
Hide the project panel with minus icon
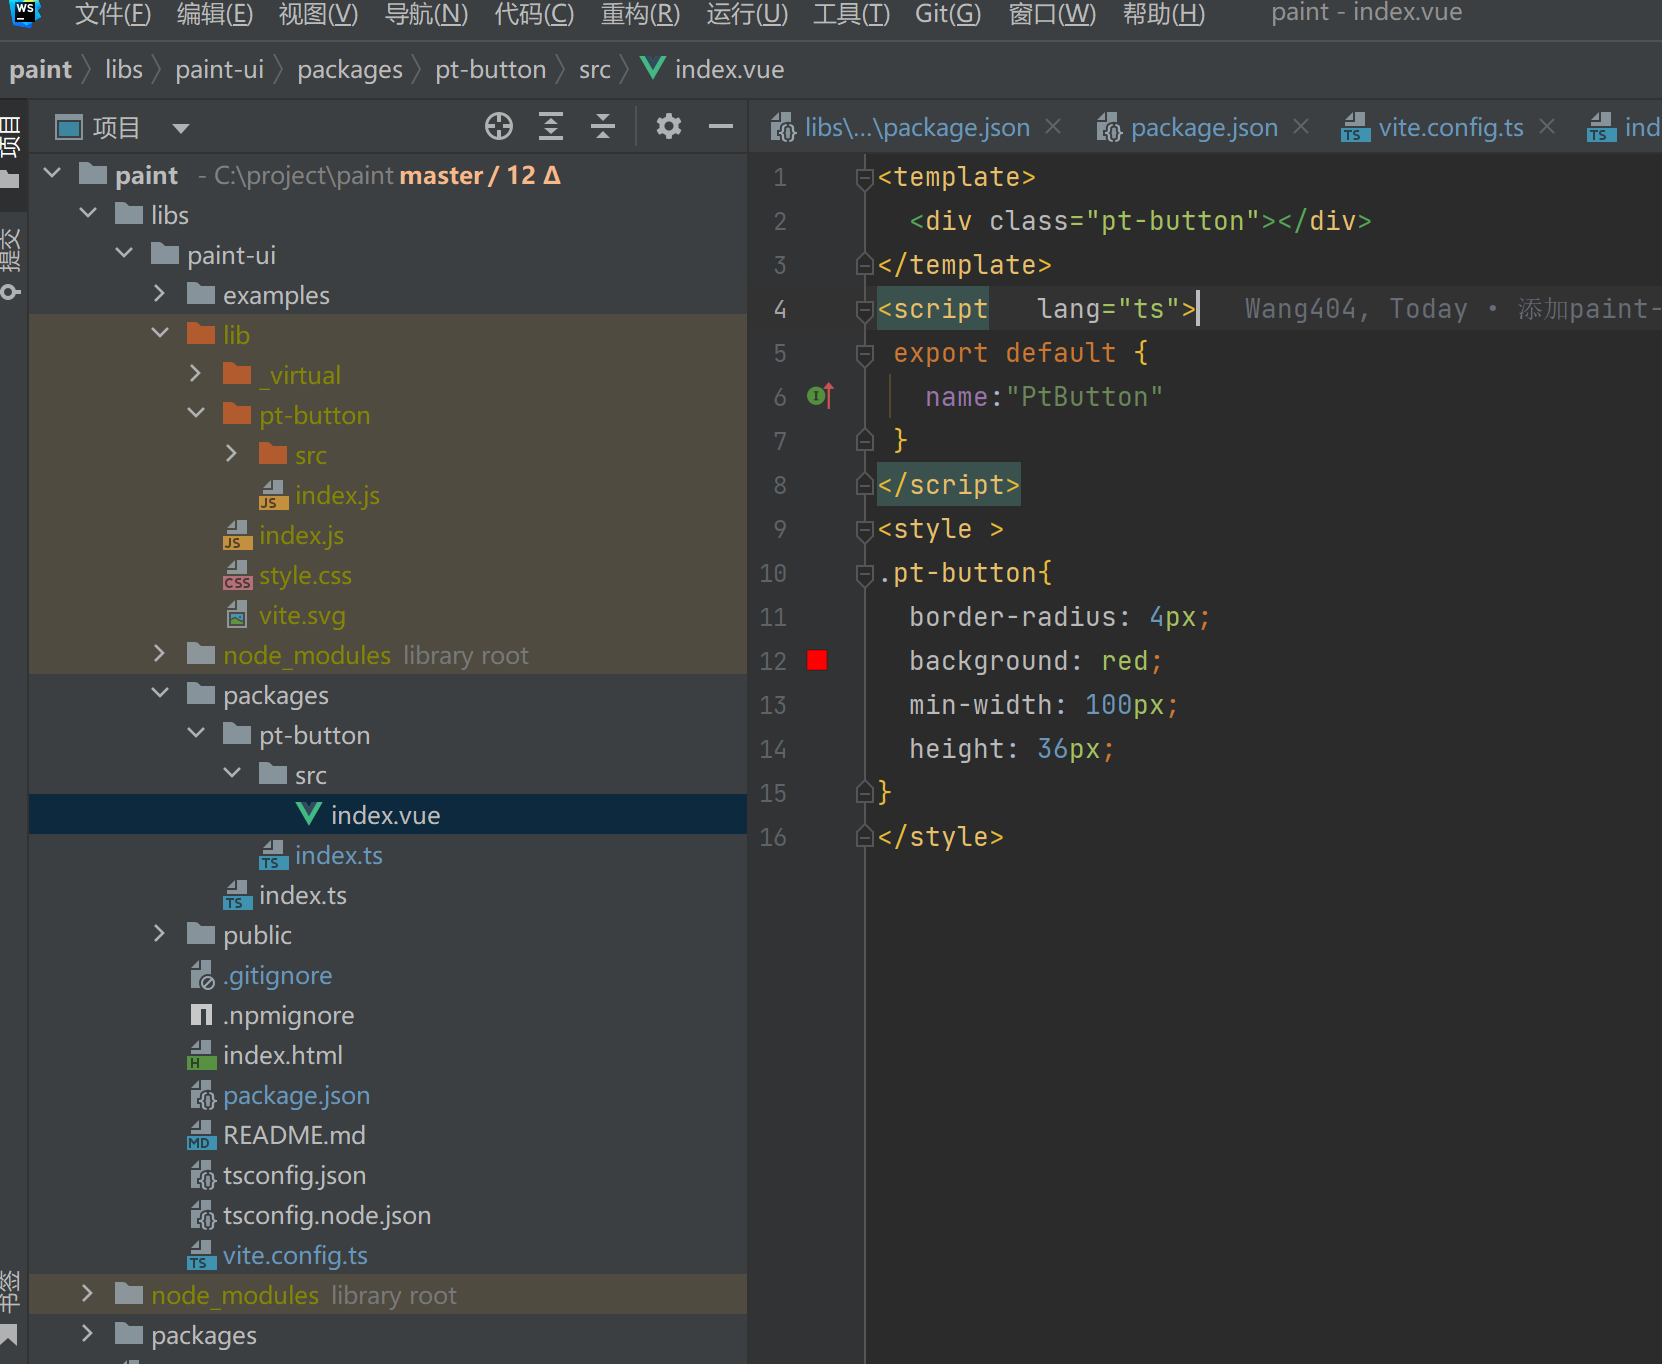coord(721,127)
